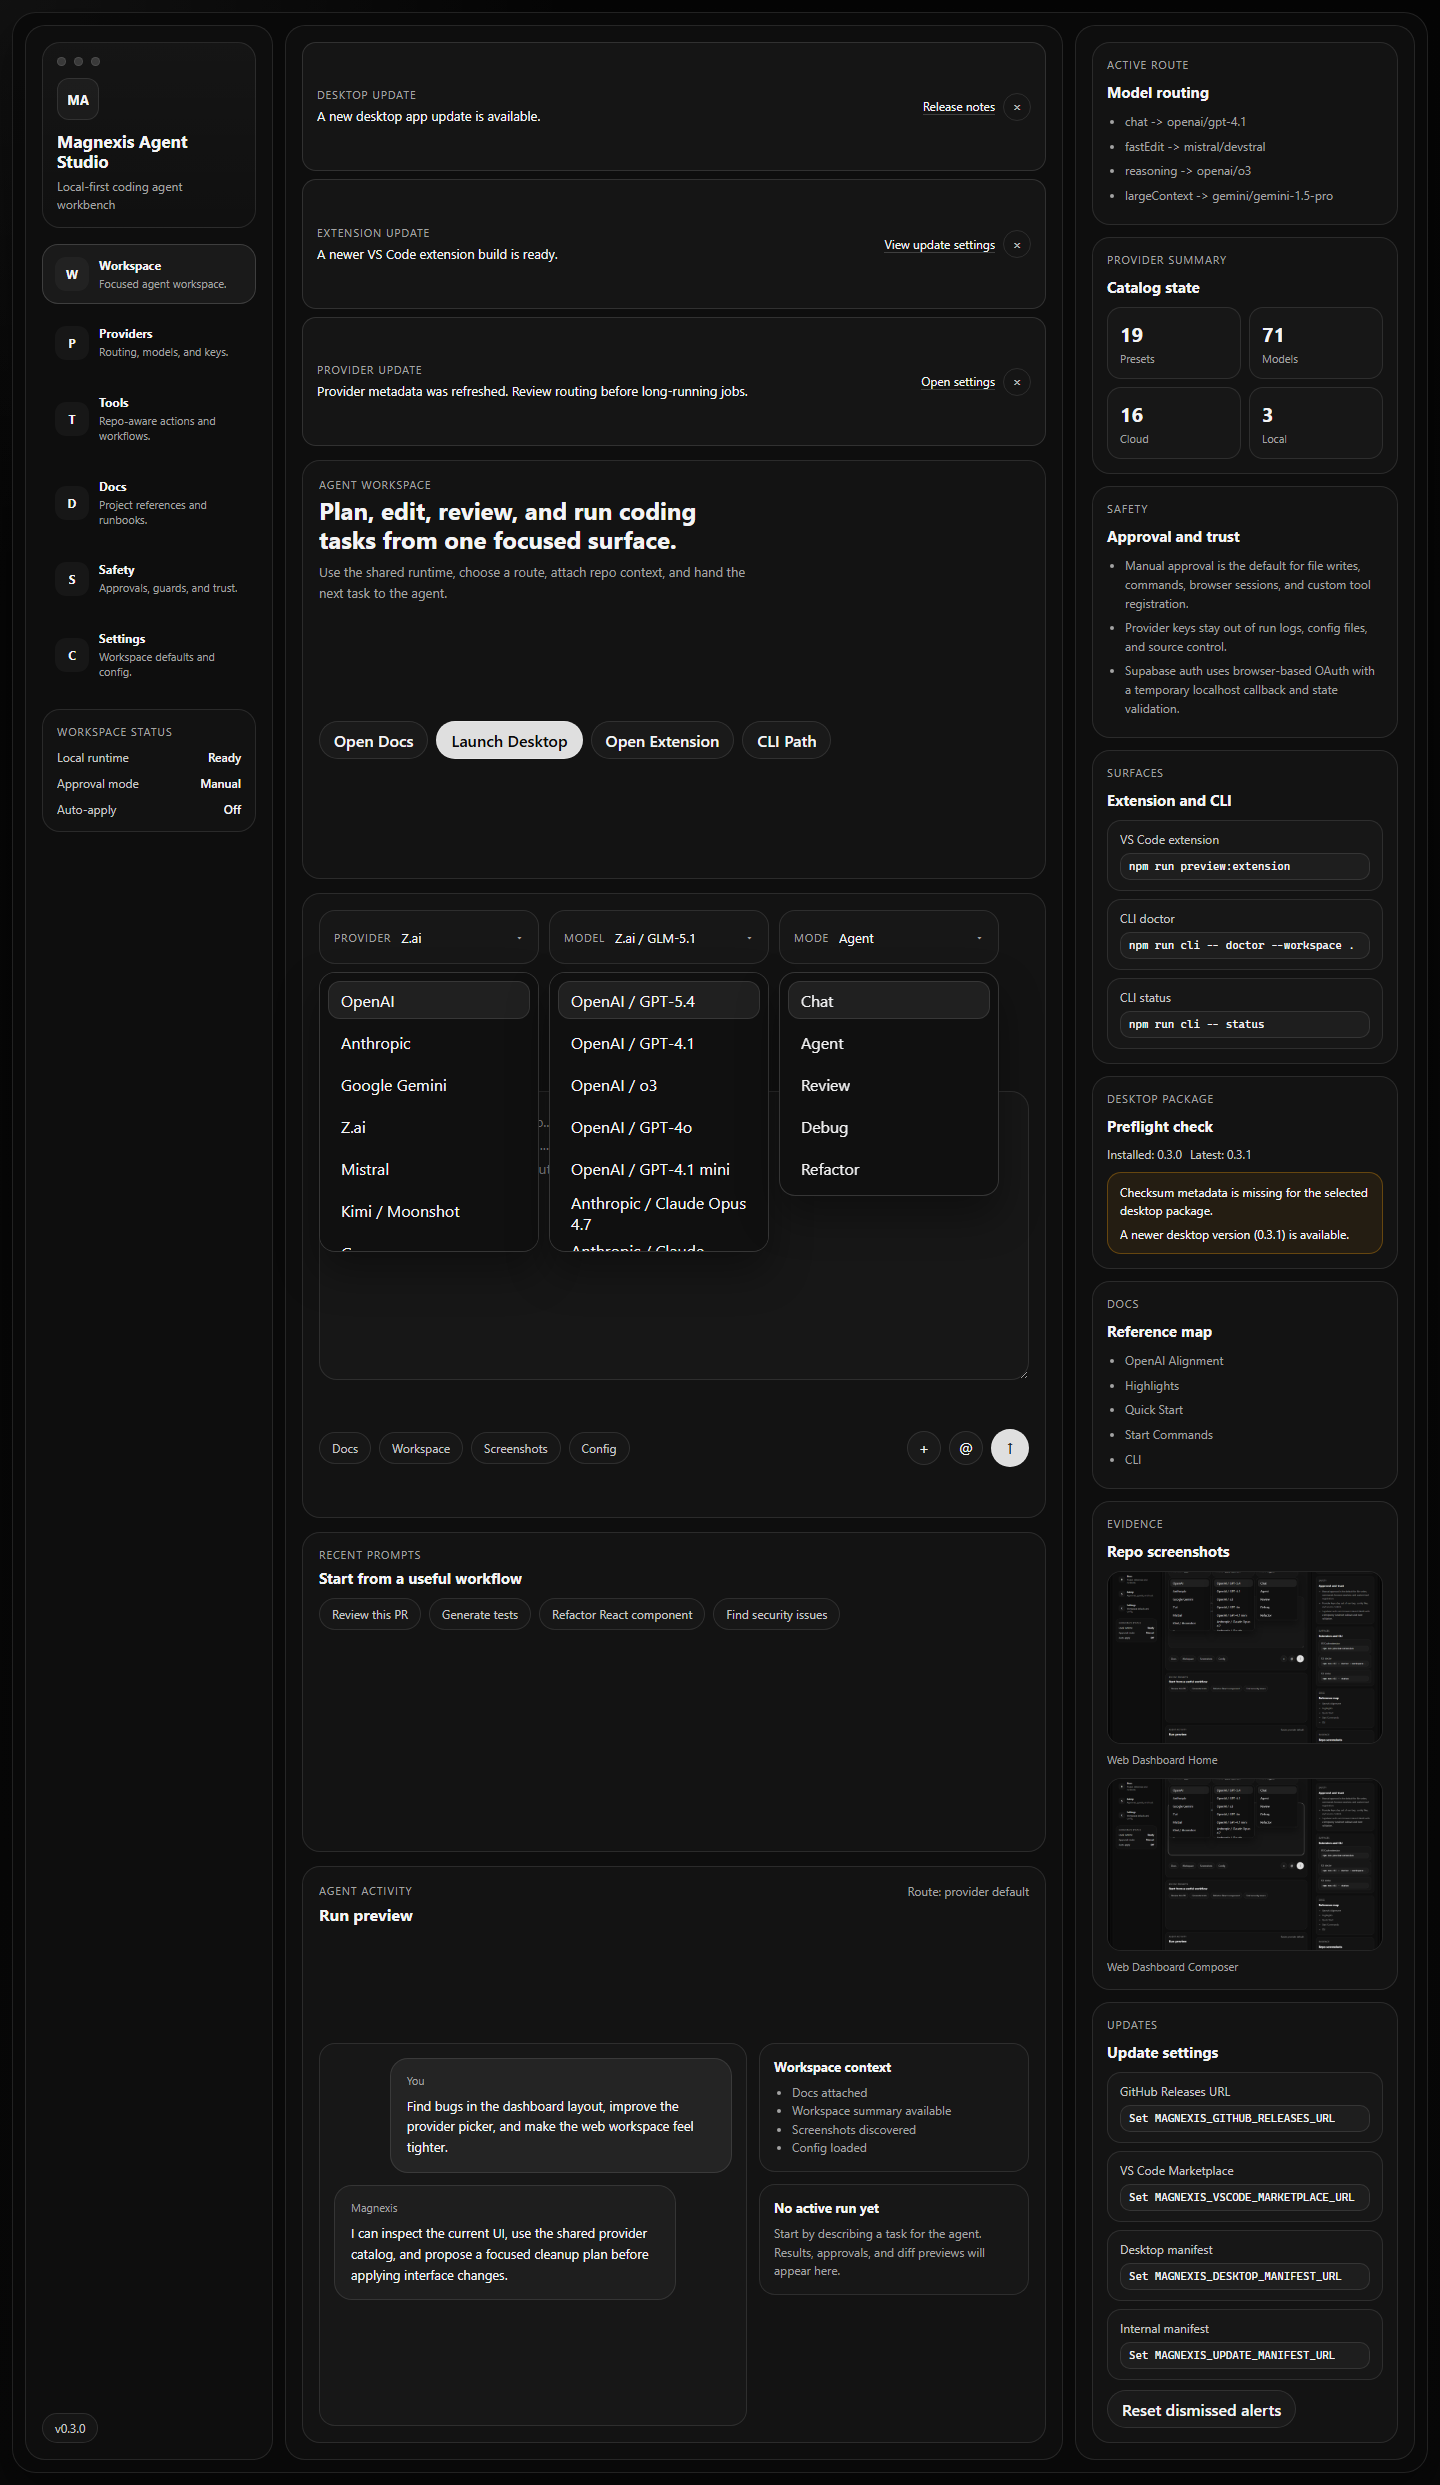Click Reset dismissed alerts button

pos(1201,2410)
